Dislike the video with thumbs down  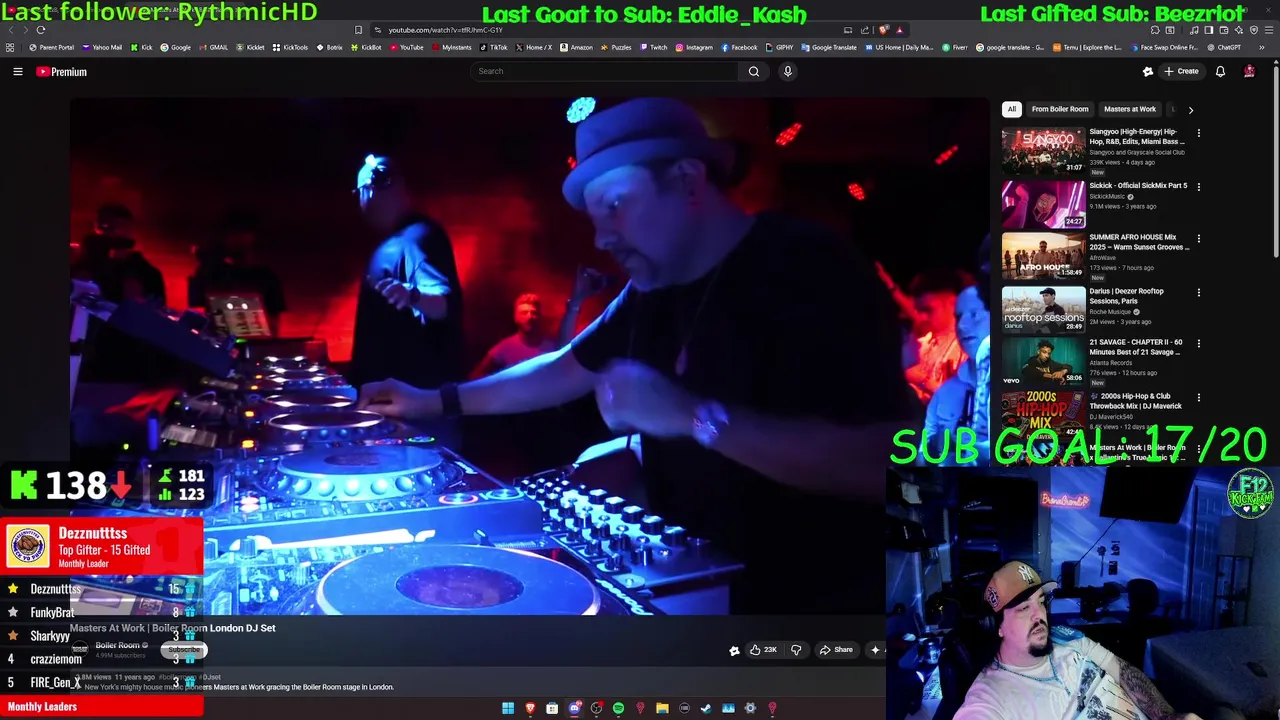click(x=796, y=650)
